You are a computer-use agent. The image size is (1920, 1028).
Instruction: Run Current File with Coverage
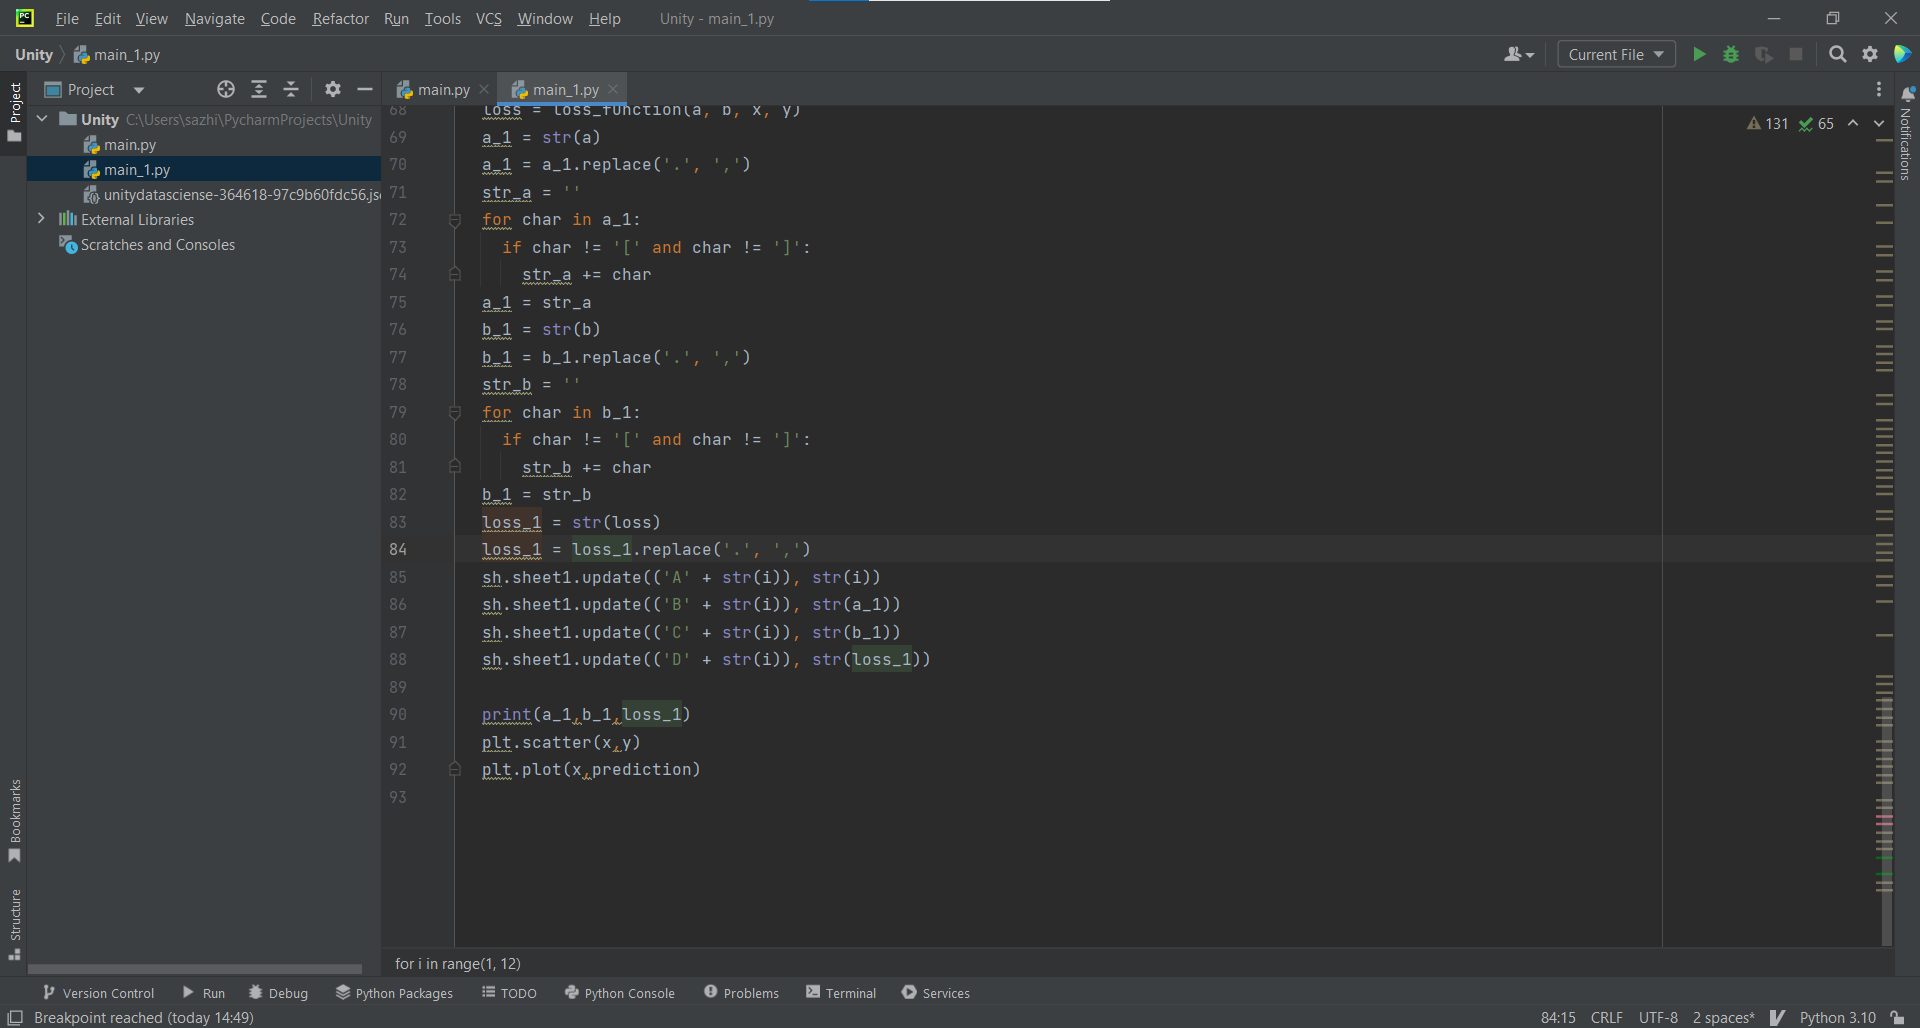[1764, 54]
